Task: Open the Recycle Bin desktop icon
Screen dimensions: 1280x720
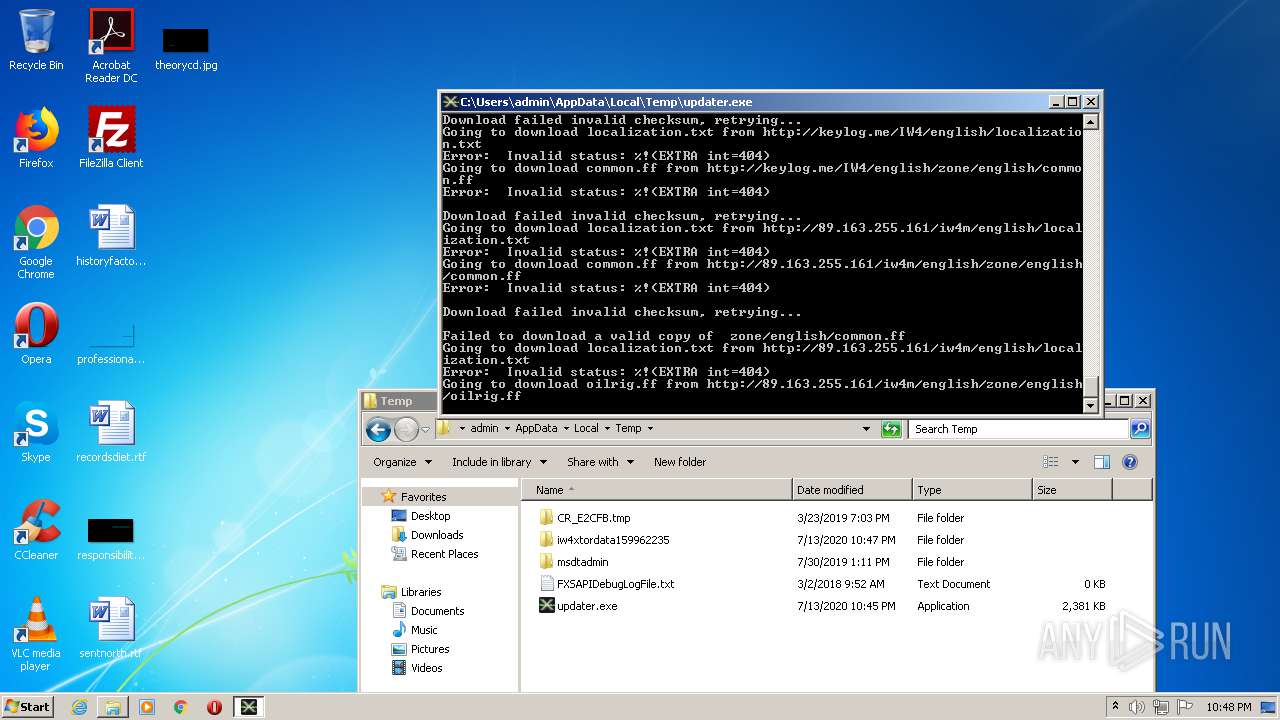Action: (36, 40)
